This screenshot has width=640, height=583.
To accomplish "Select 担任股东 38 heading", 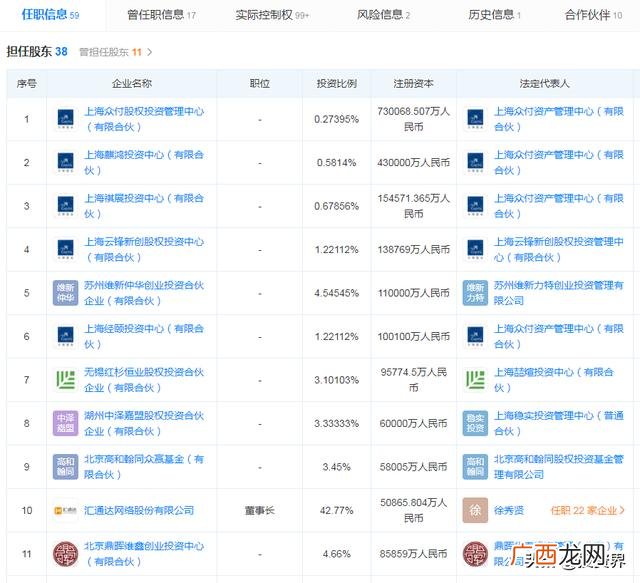I will click(37, 52).
